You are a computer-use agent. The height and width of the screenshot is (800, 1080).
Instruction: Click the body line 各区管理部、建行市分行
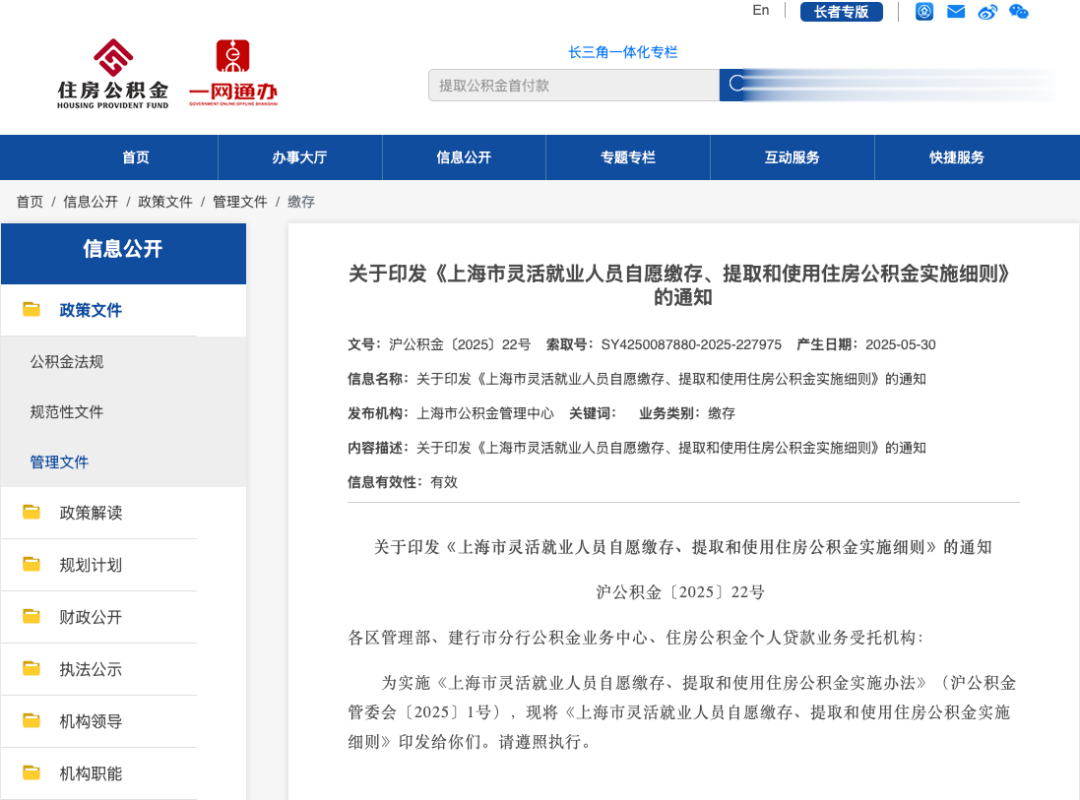coord(635,637)
